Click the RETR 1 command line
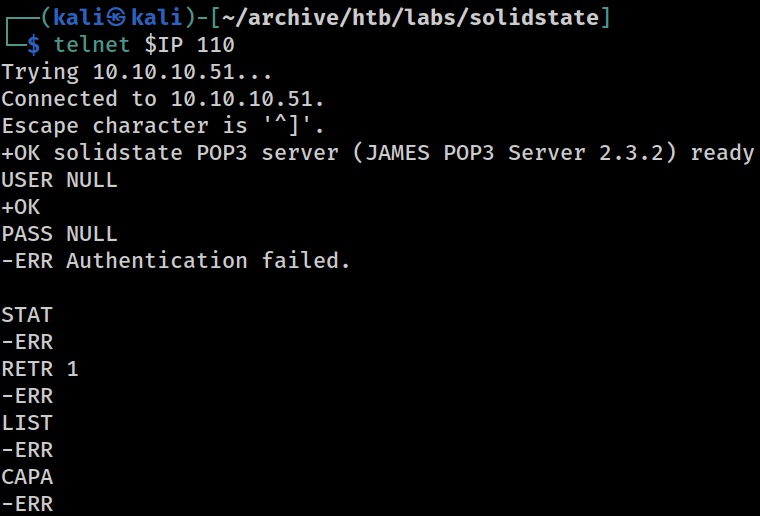This screenshot has height=516, width=760. coord(40,369)
